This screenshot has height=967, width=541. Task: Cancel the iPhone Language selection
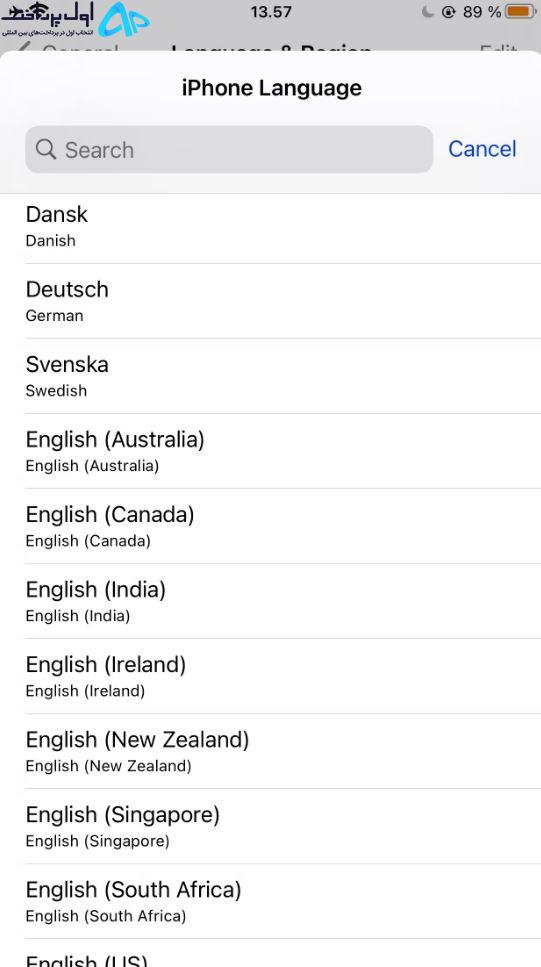point(482,149)
